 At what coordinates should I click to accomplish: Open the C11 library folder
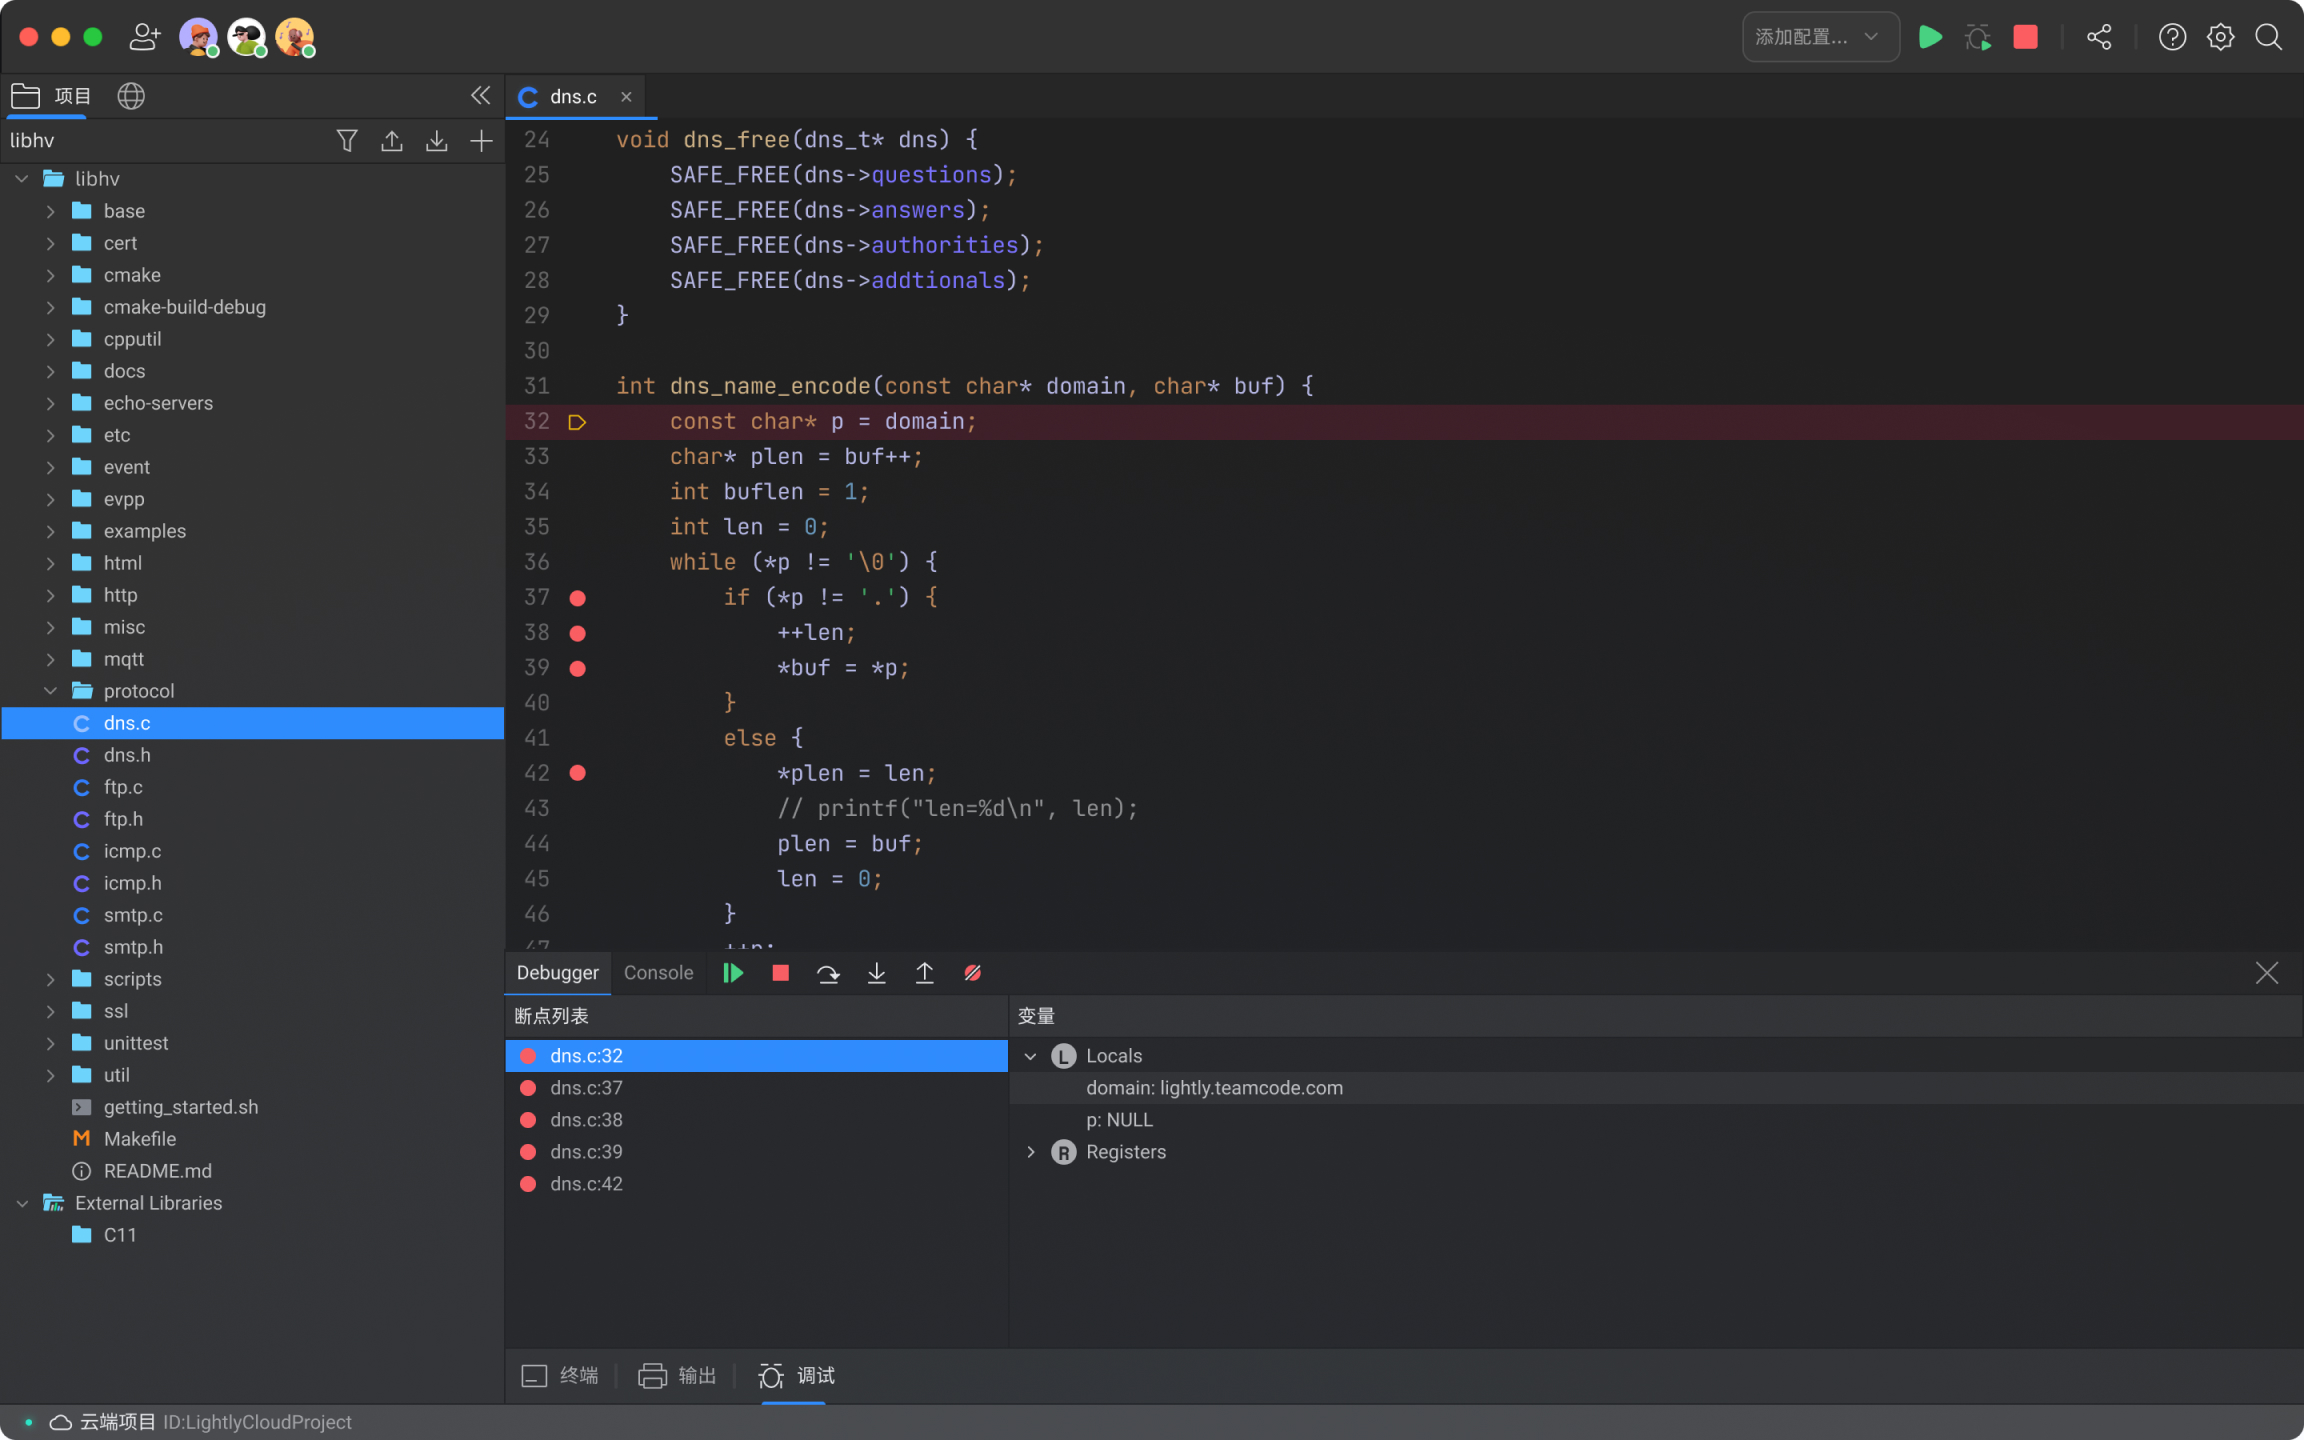(252, 1235)
